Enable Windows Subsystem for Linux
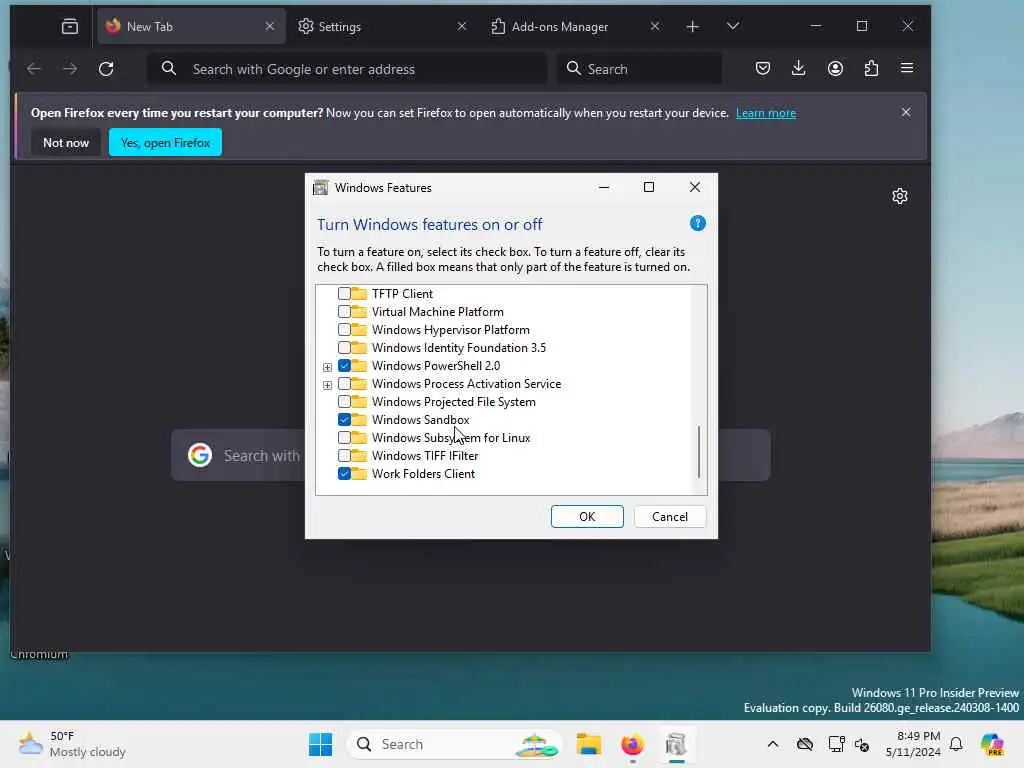This screenshot has width=1024, height=768. click(x=344, y=438)
